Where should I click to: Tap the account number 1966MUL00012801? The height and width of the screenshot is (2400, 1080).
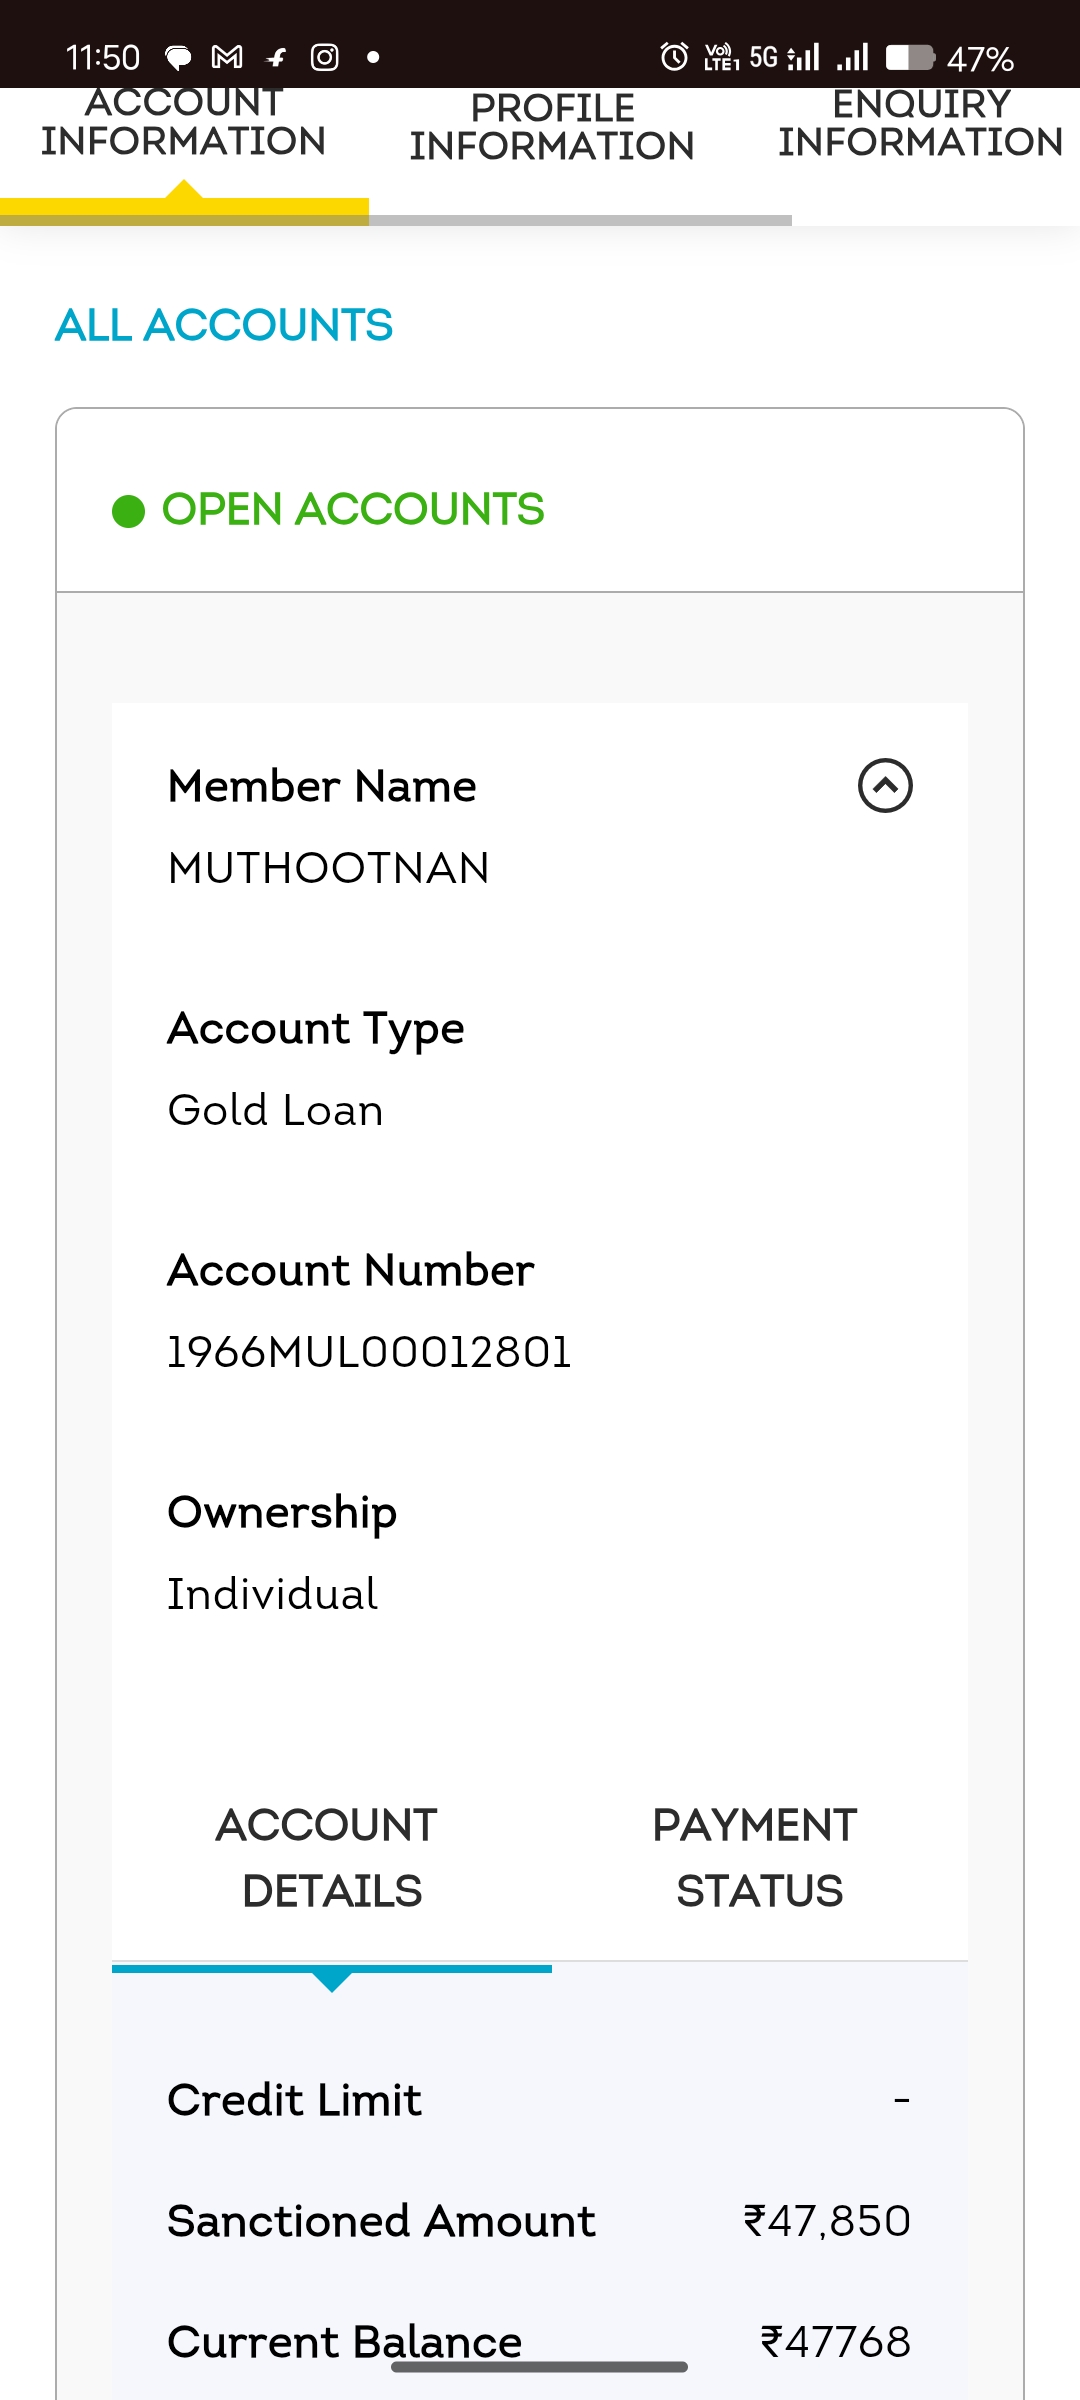click(369, 1352)
